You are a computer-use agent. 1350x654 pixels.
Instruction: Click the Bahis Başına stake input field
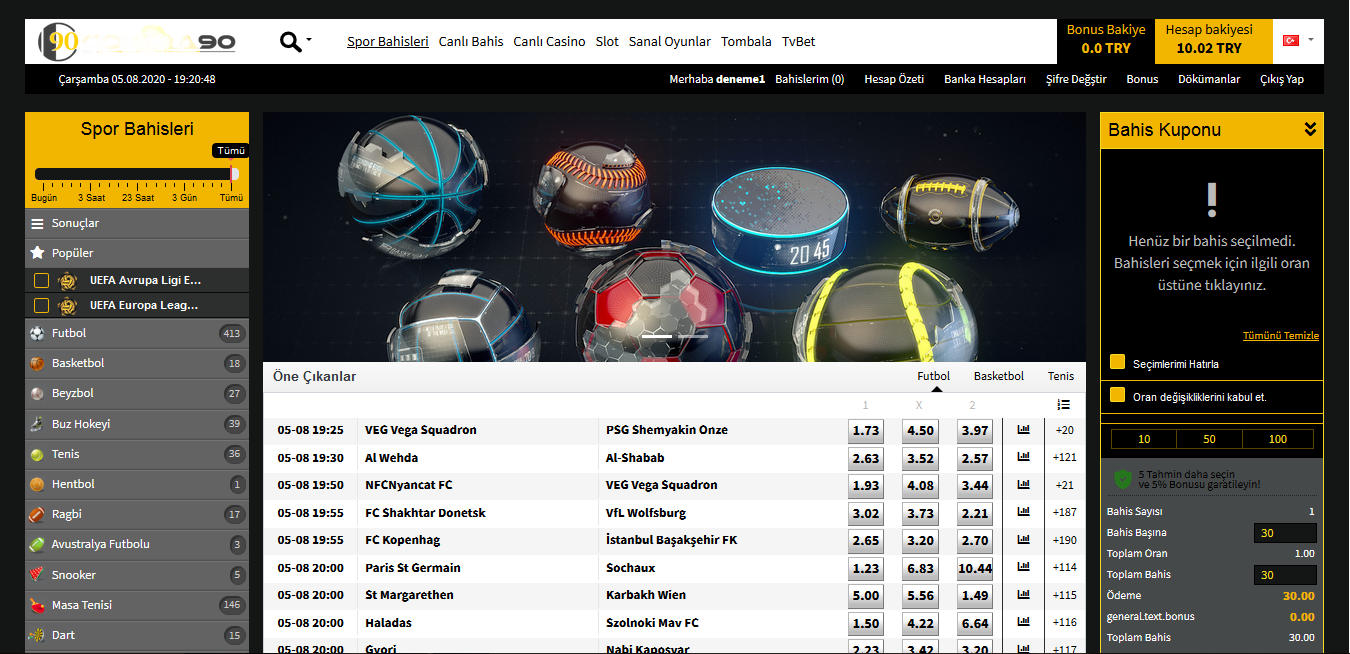tap(1284, 533)
